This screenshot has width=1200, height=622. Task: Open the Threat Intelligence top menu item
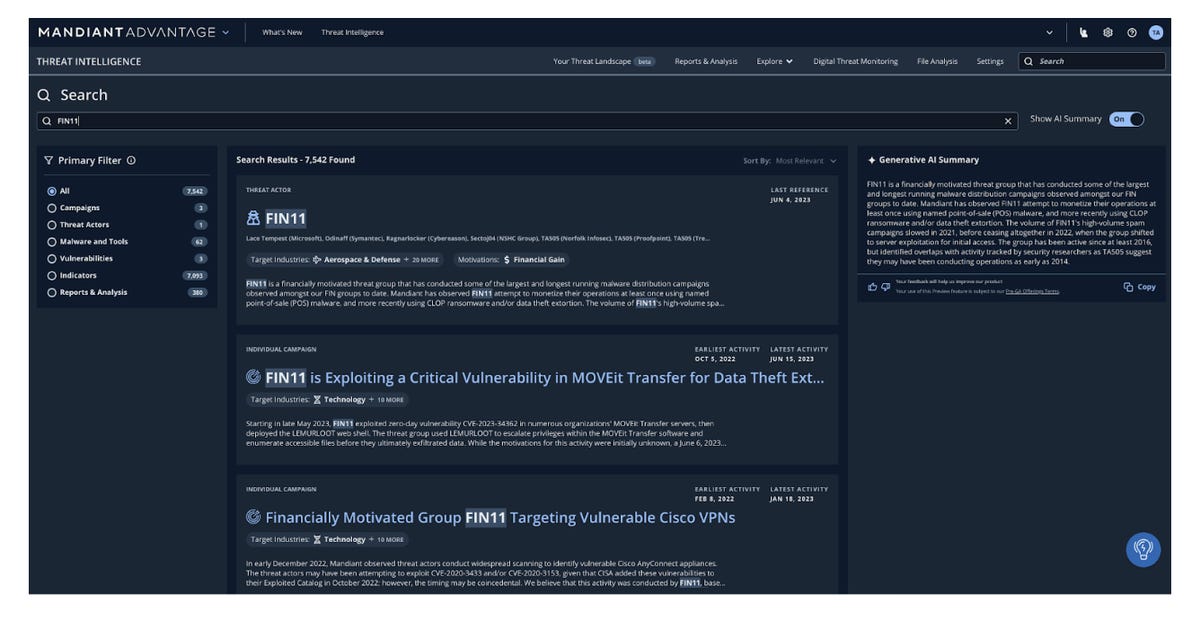click(x=352, y=32)
